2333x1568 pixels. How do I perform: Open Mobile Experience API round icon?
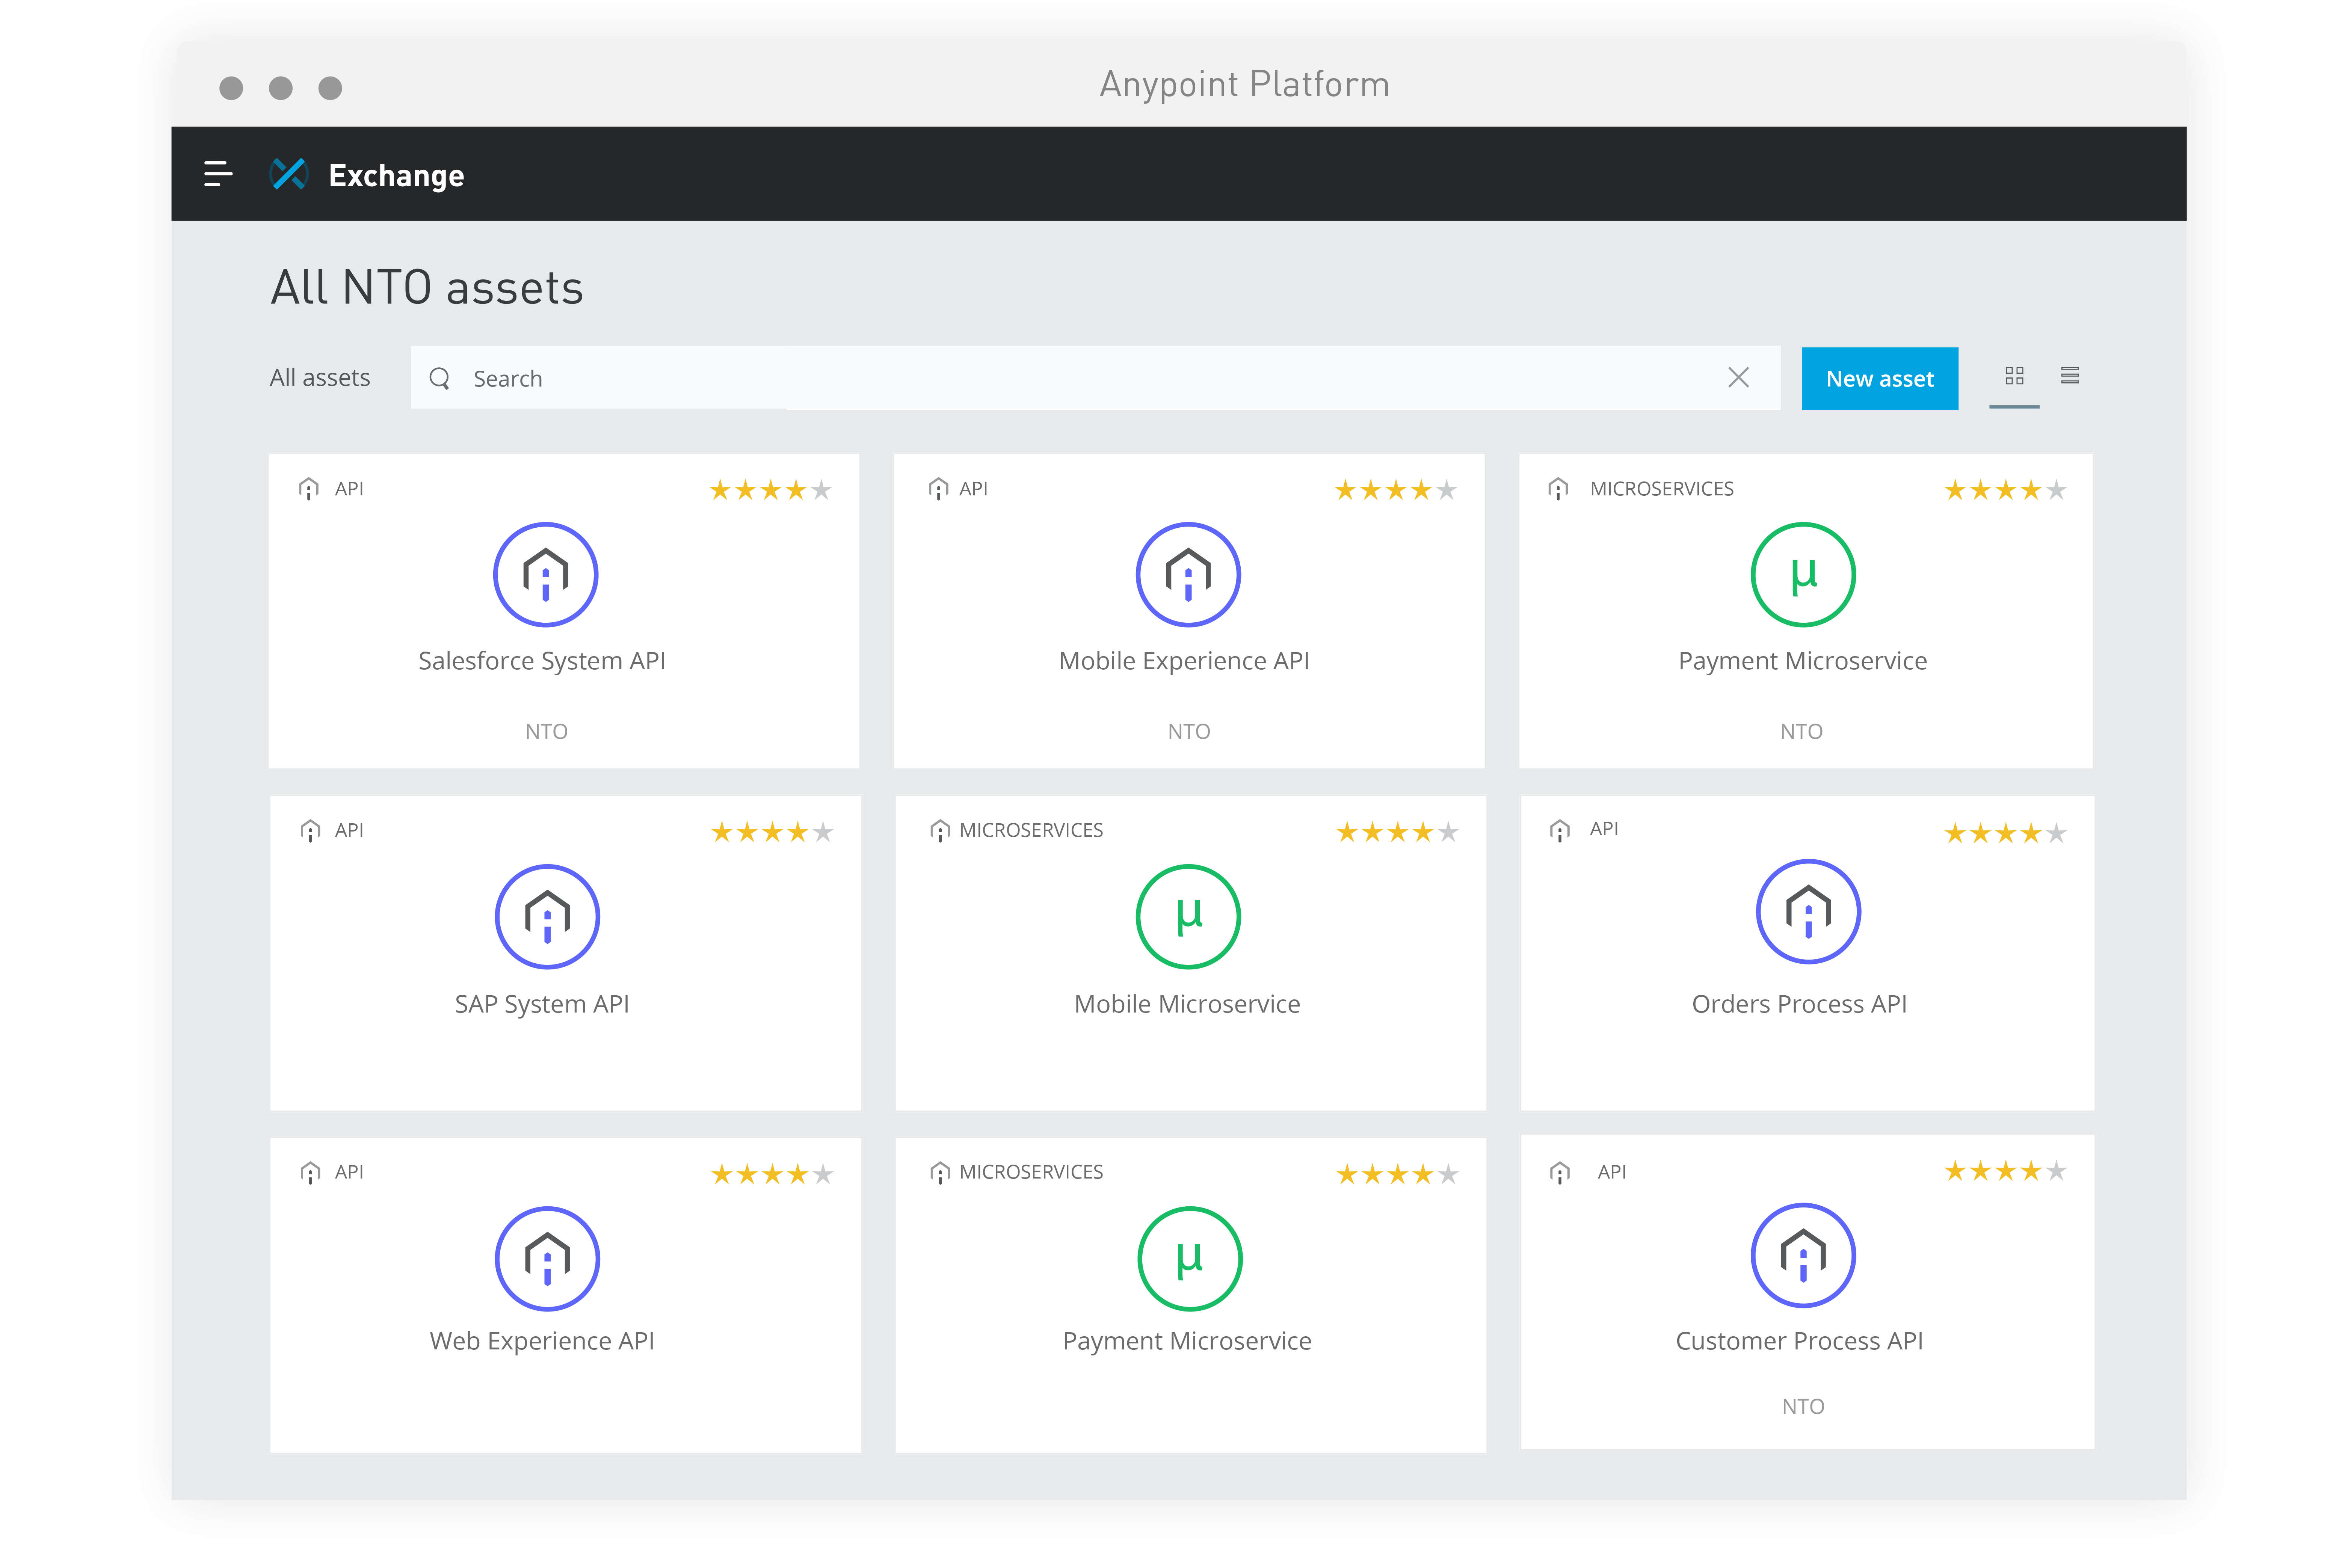[1188, 575]
